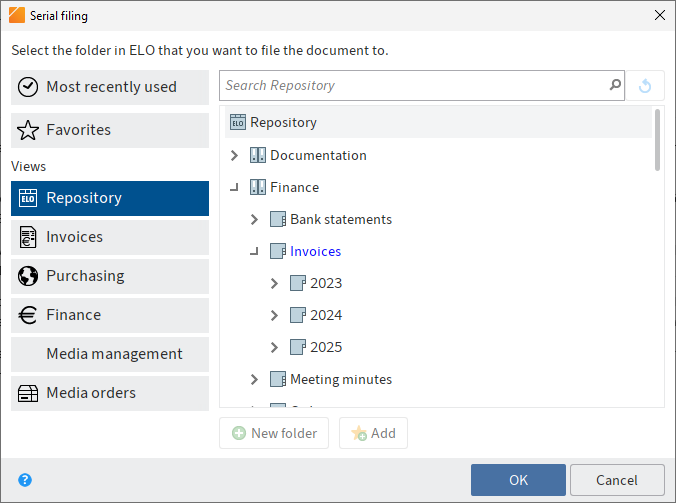This screenshot has height=503, width=676.
Task: Click the ELO icon of the tree Repository root
Action: tap(238, 122)
